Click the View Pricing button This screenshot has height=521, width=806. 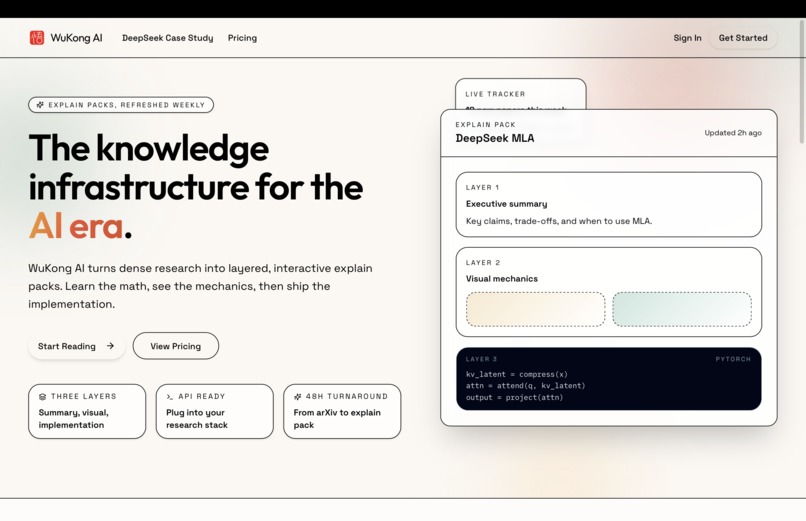pos(176,346)
